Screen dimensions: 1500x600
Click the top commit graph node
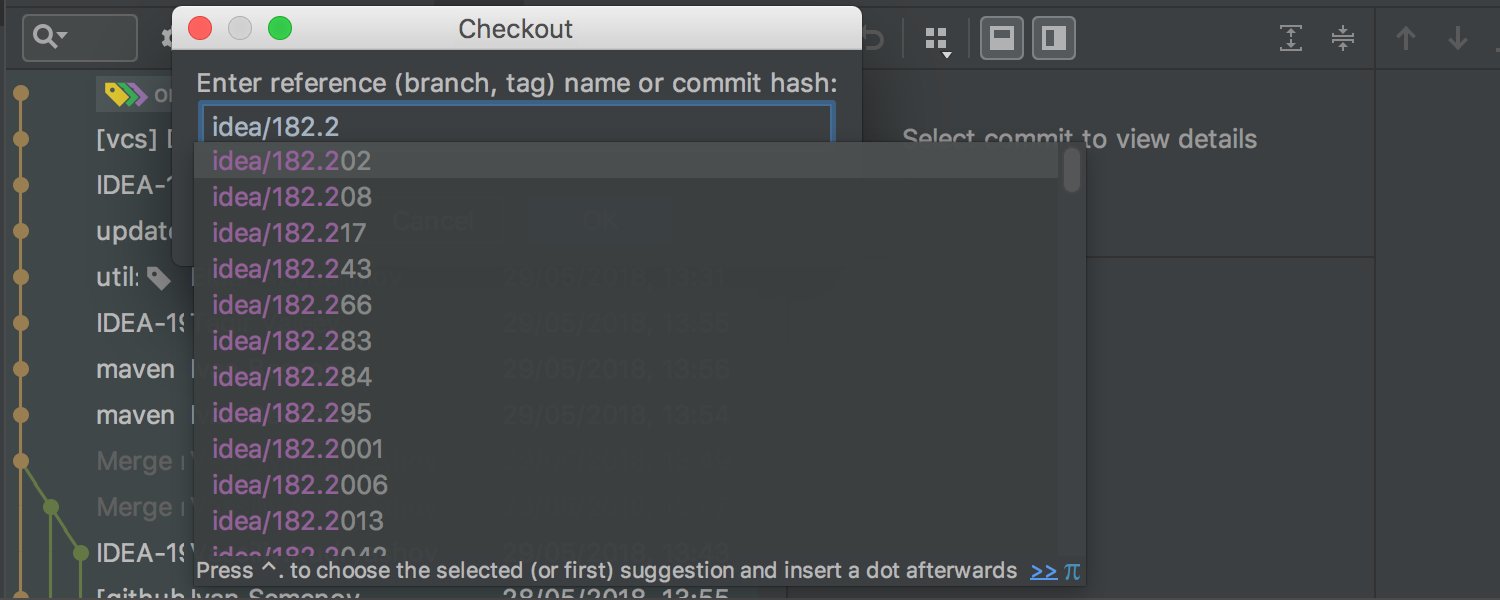21,95
